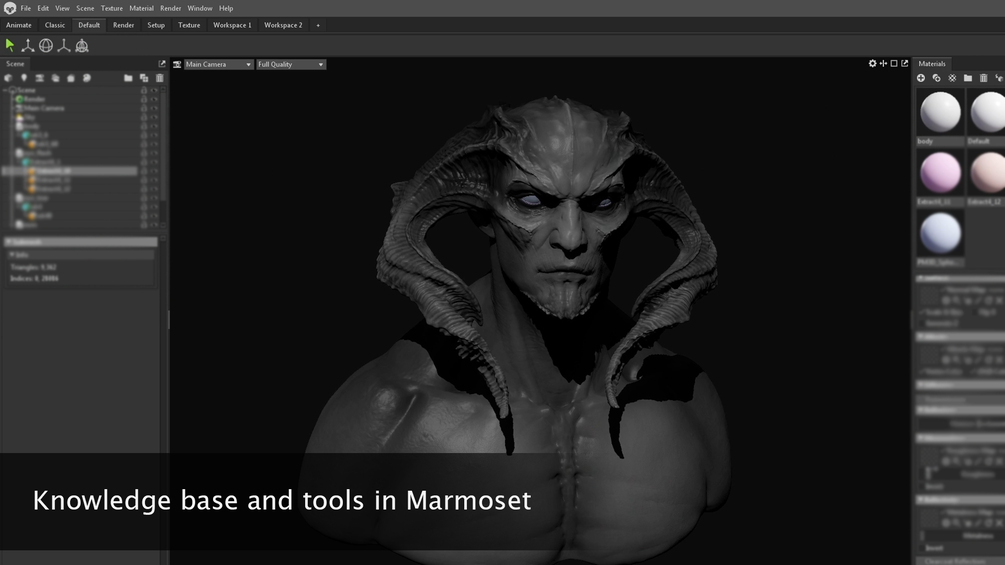Toggle lock for Render row
Viewport: 1005px width, 565px height.
coord(144,99)
